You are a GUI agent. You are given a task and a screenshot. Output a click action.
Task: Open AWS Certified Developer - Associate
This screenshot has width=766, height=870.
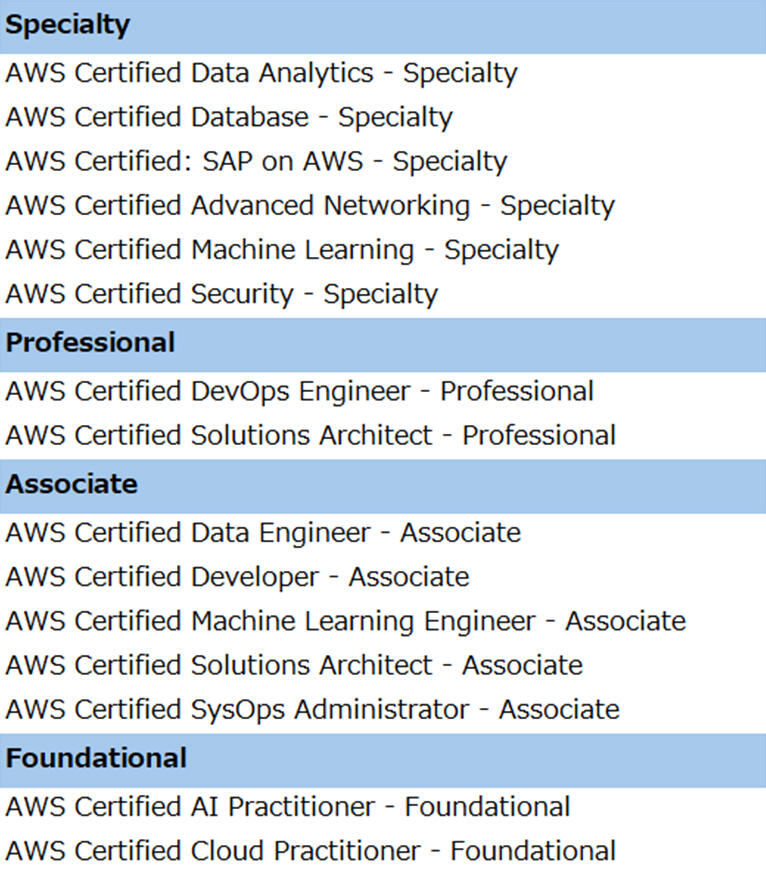click(x=237, y=577)
